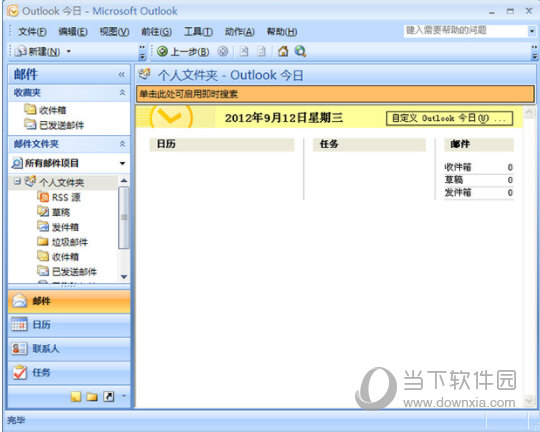Collapse the 个人文件夹 tree node
Screen dimensions: 540x432
pos(17,181)
